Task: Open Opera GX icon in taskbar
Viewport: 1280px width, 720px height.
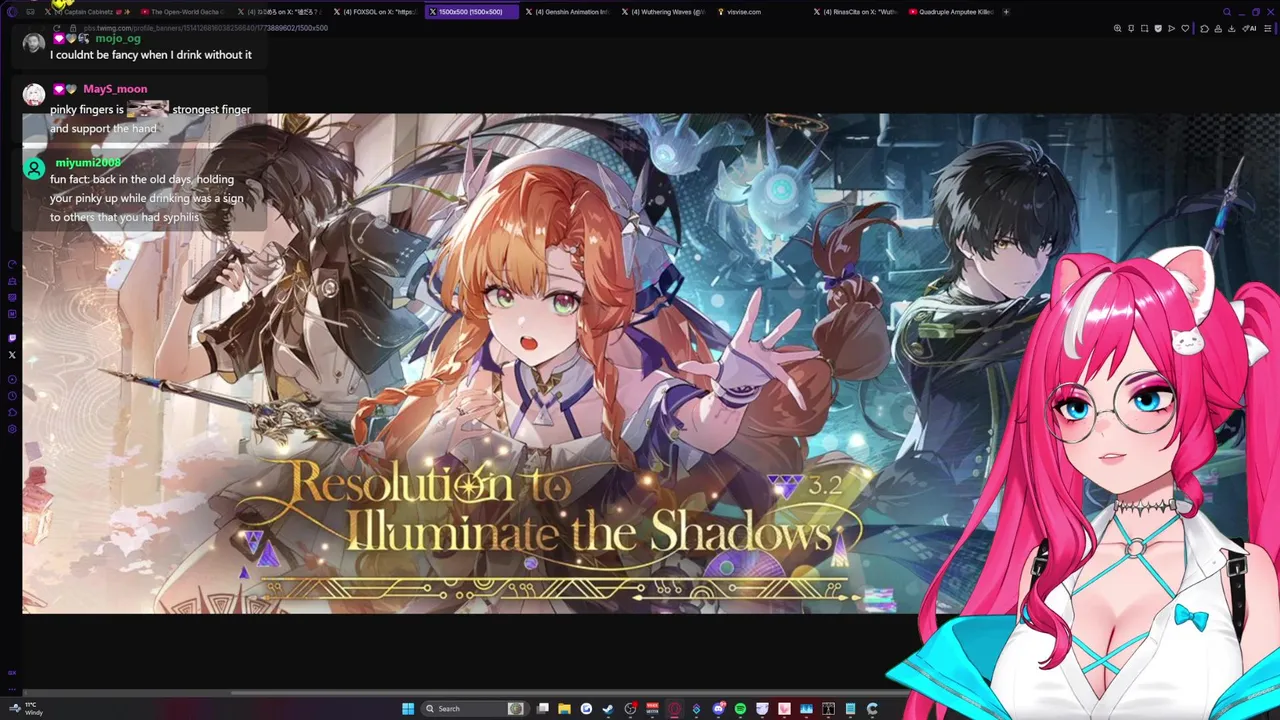Action: pos(673,709)
